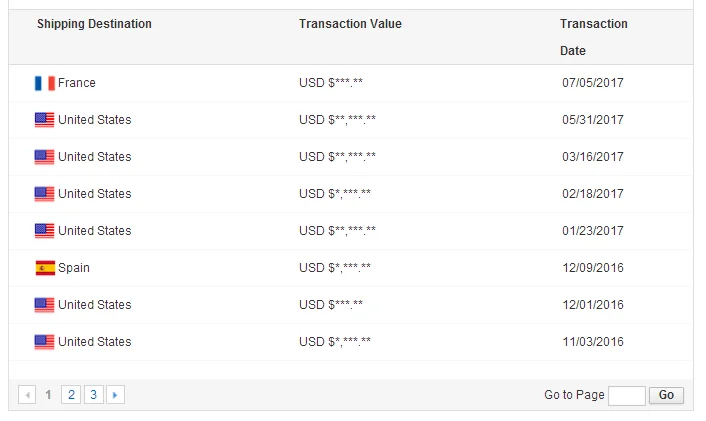Click the France flag icon
Image resolution: width=706 pixels, height=421 pixels.
pos(44,83)
